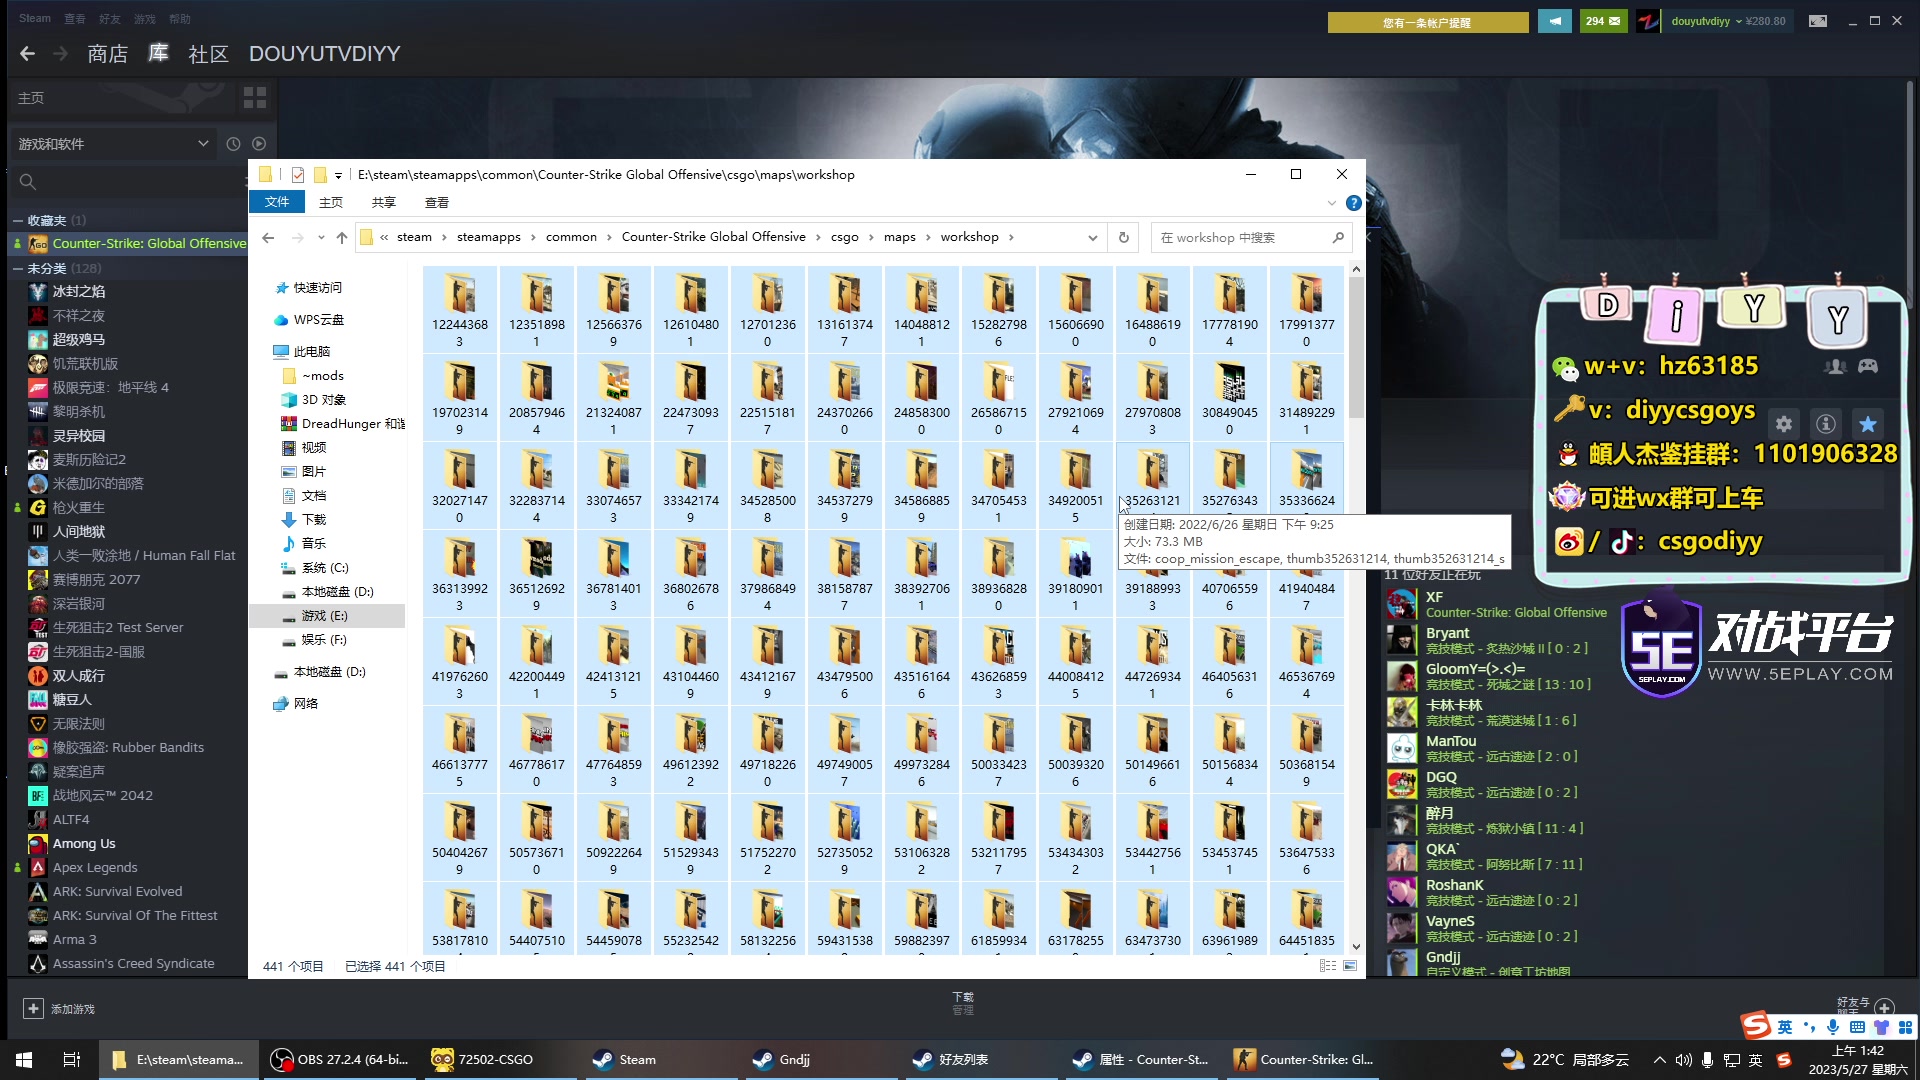Select folder 365126929 thumbnail
1920x1080 pixels.
[537, 573]
